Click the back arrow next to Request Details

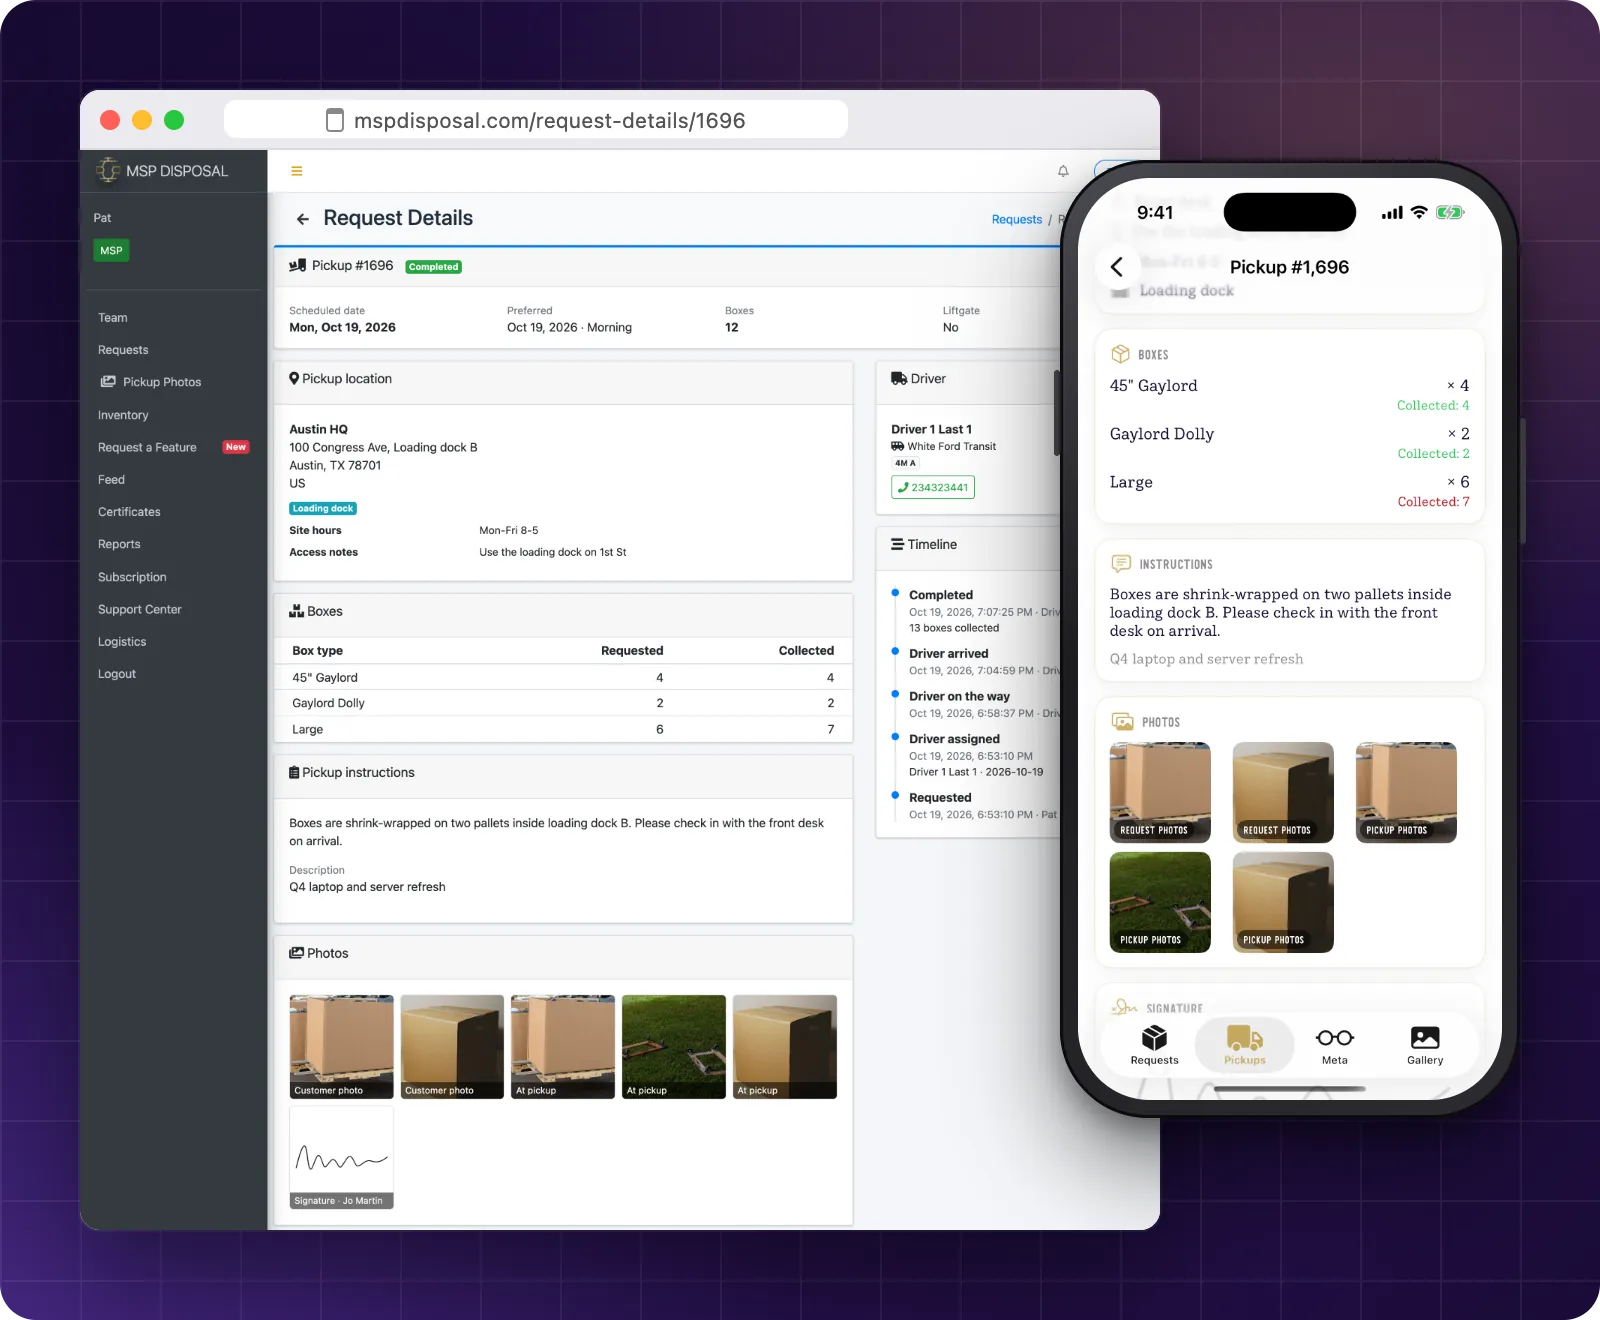303,219
